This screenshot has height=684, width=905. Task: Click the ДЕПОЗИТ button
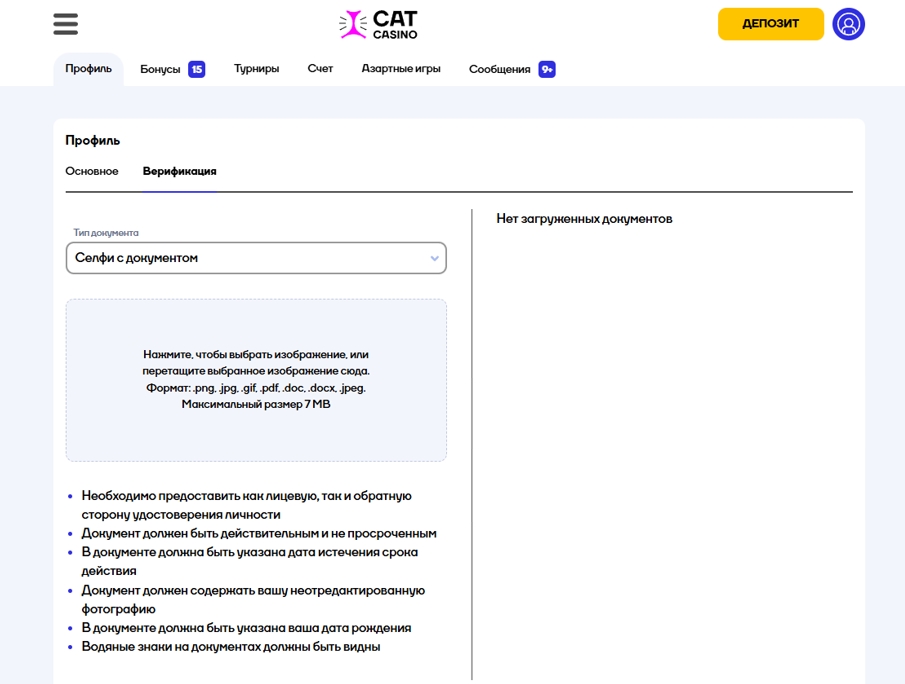click(x=771, y=24)
